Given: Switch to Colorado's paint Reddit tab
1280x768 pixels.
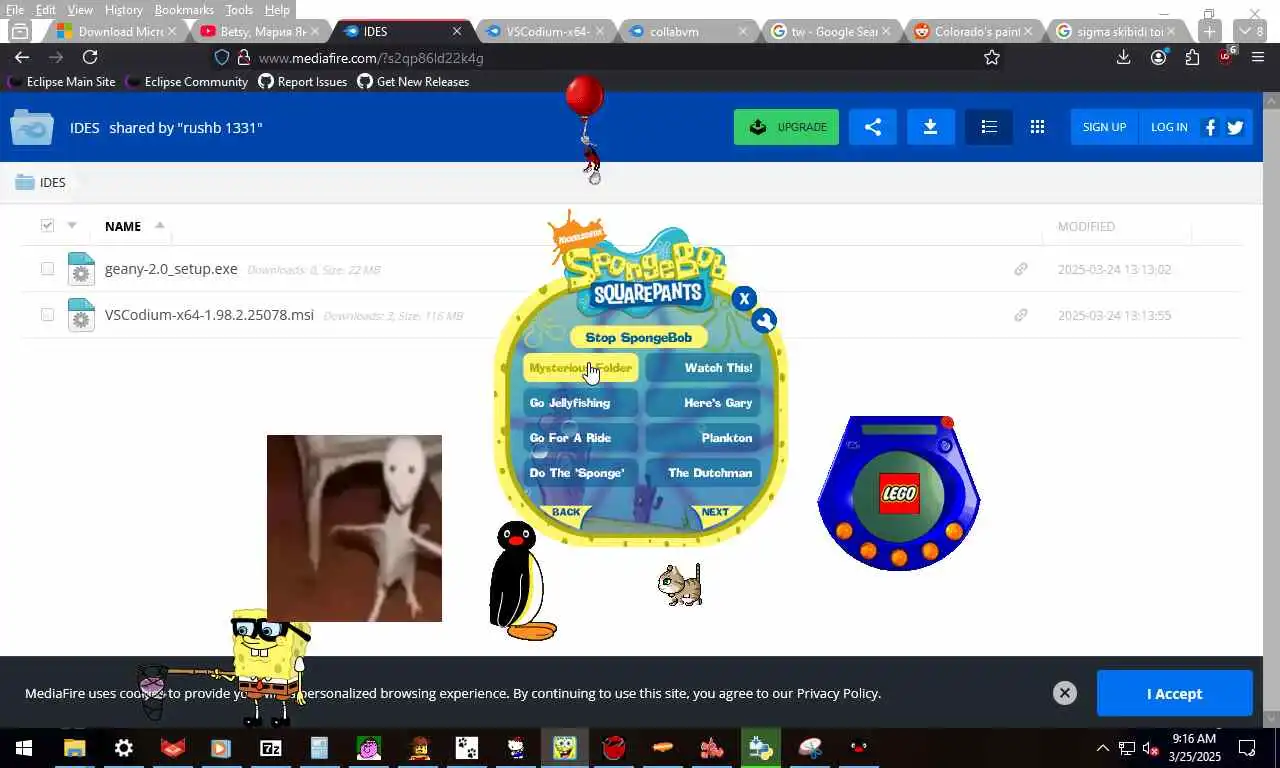Looking at the screenshot, I should point(975,31).
